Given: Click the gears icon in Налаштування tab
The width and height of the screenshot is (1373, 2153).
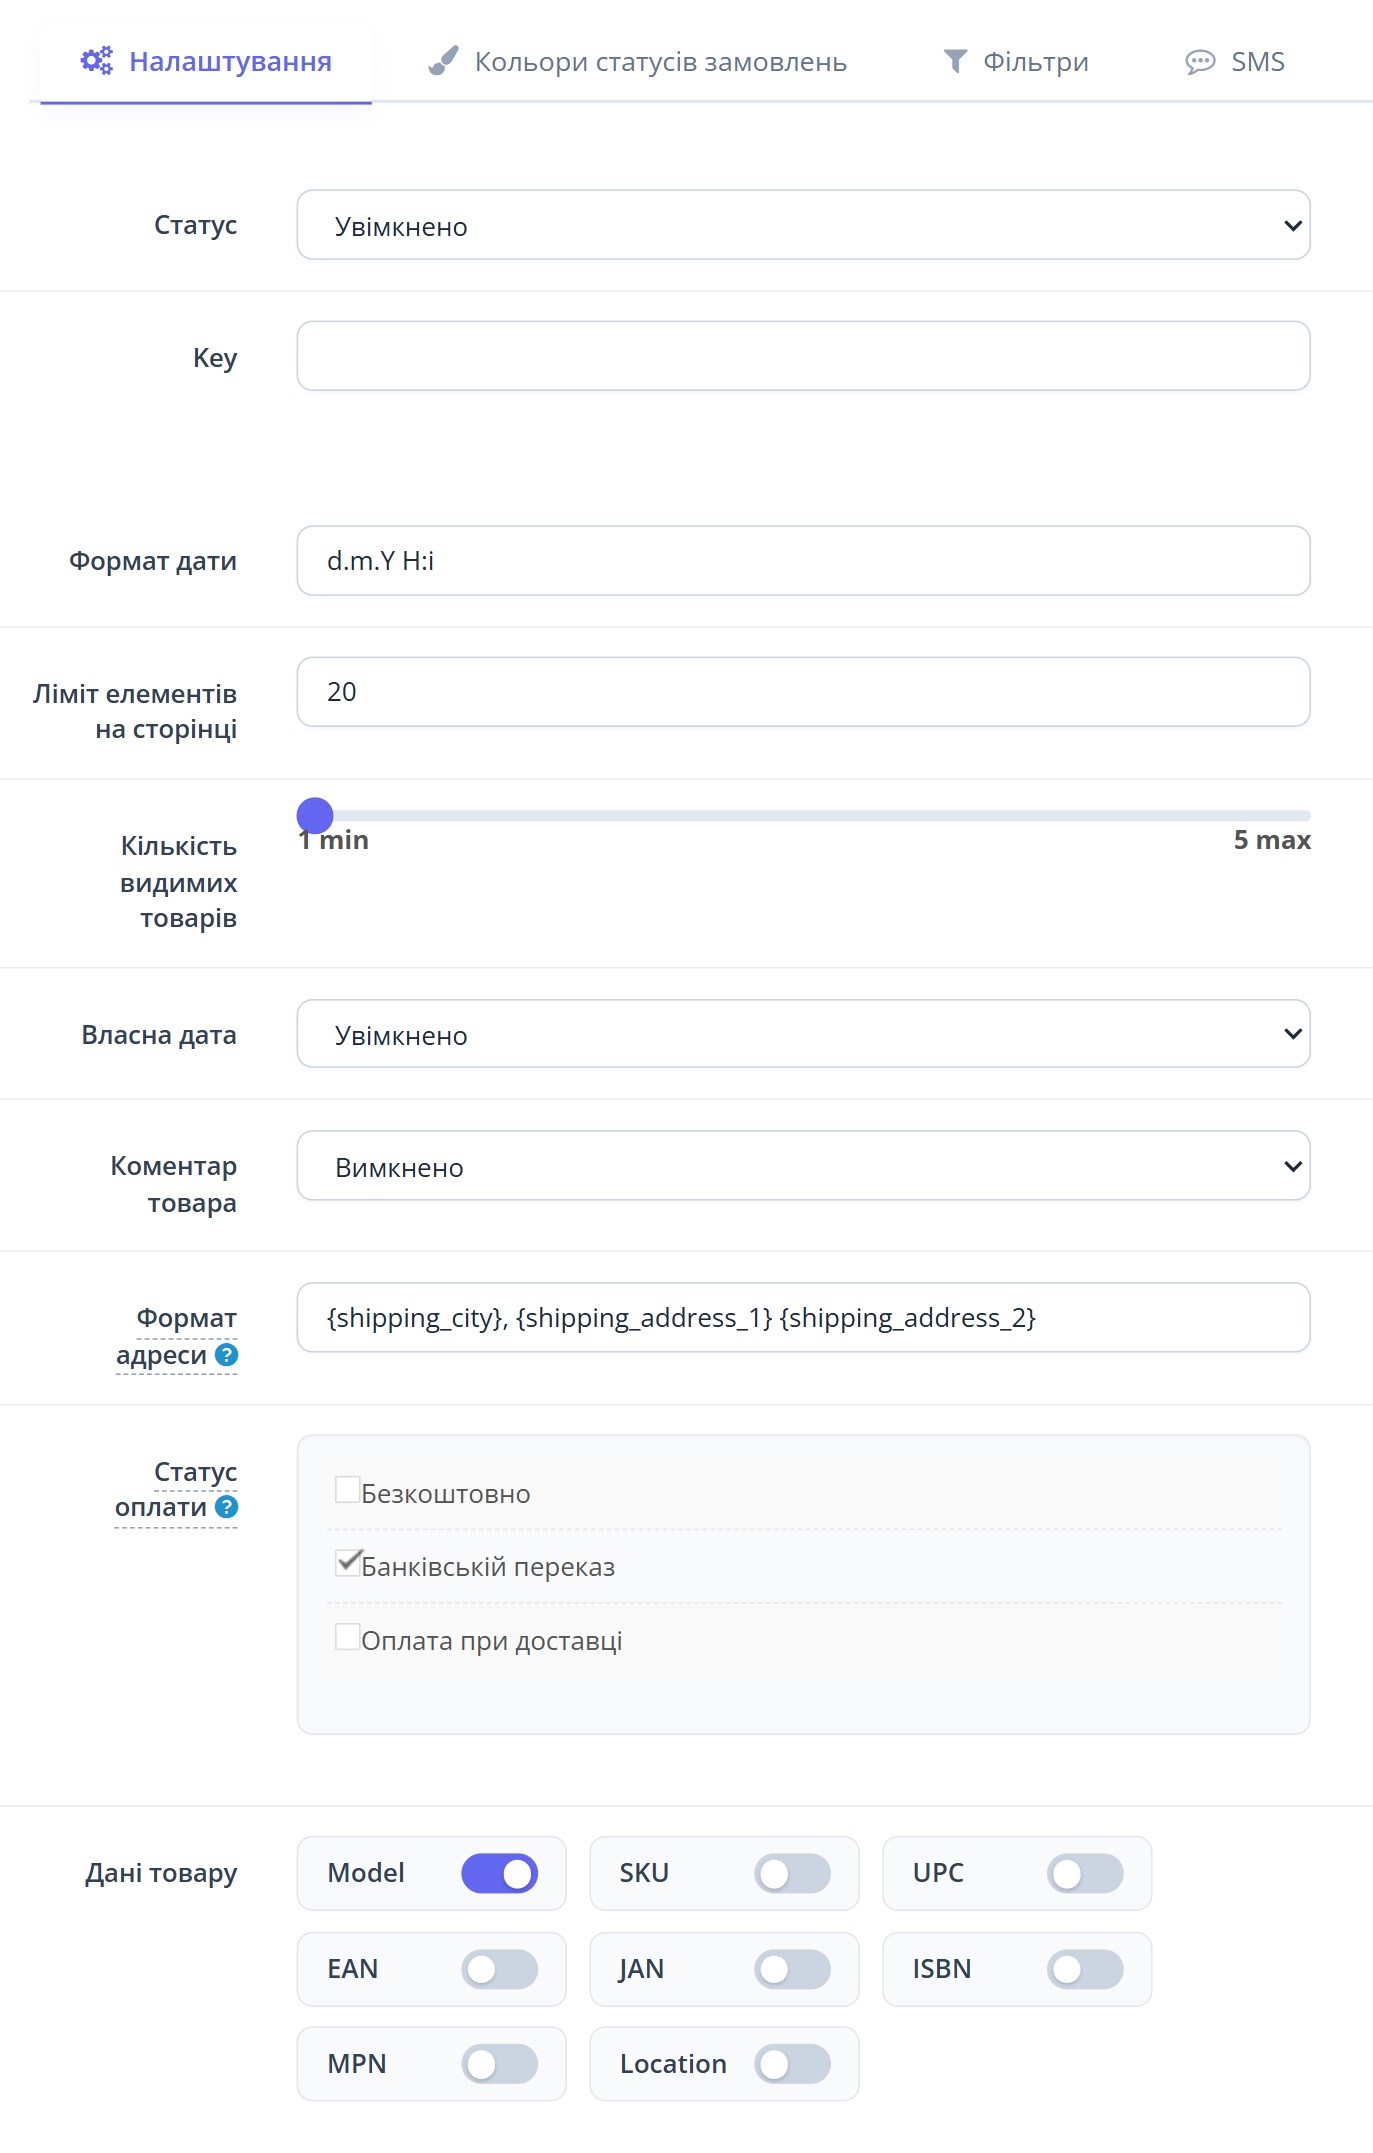Looking at the screenshot, I should point(97,61).
